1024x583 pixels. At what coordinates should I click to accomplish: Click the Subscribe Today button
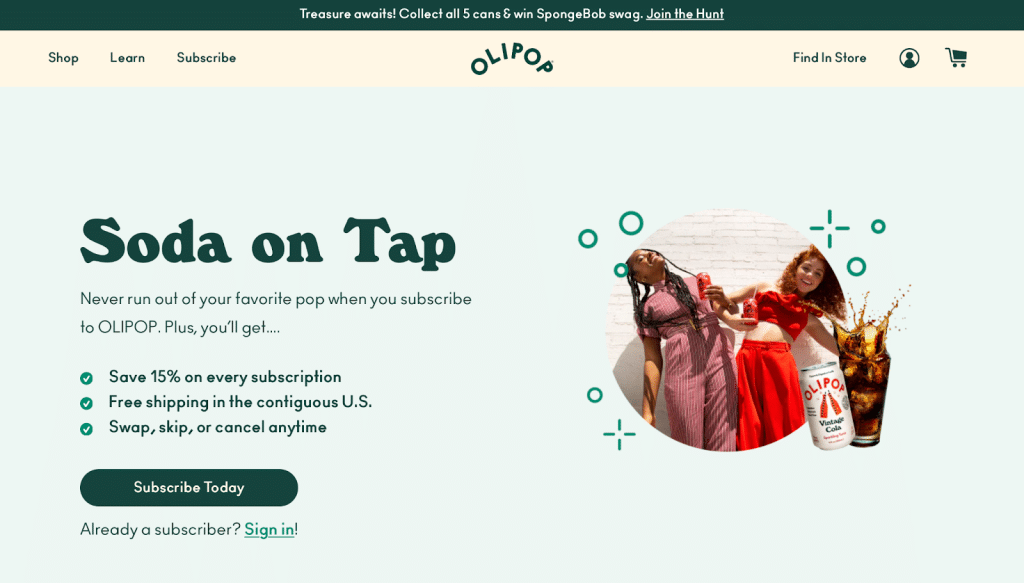[189, 488]
